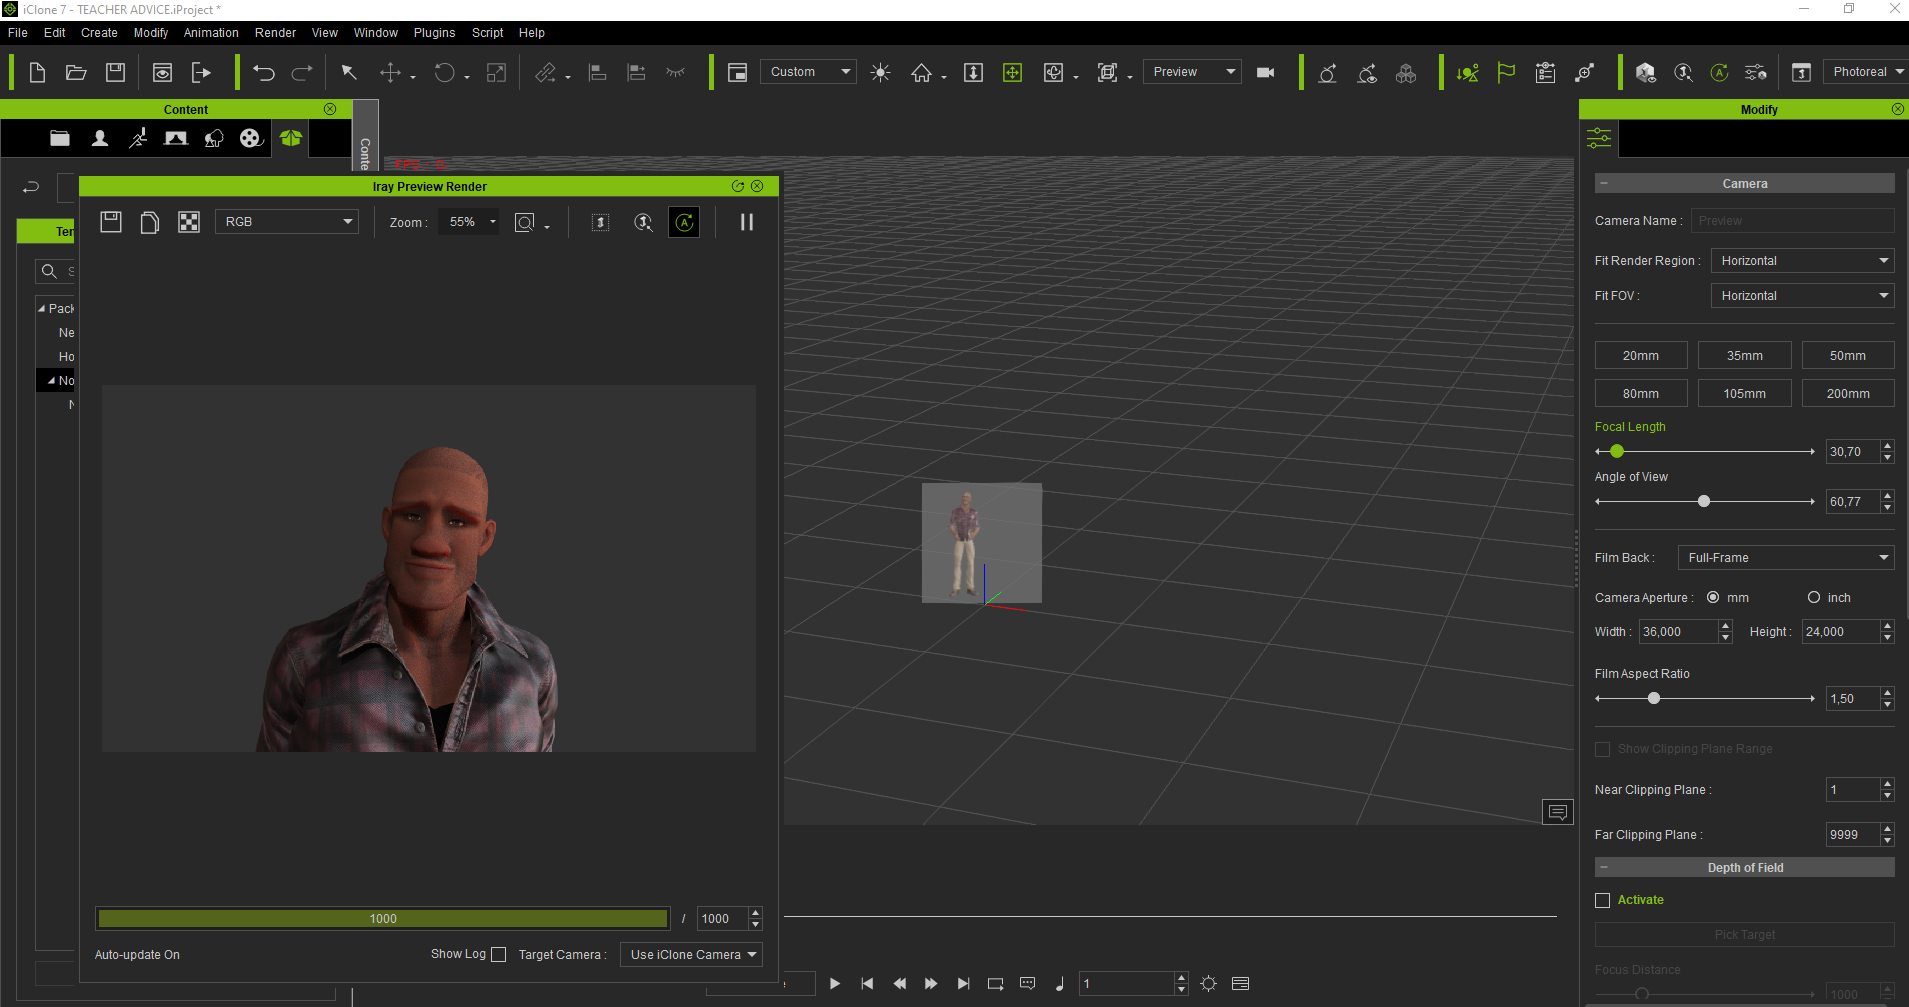Open the Actor tab in Content panel
Screen dimensions: 1909x1007
100,138
